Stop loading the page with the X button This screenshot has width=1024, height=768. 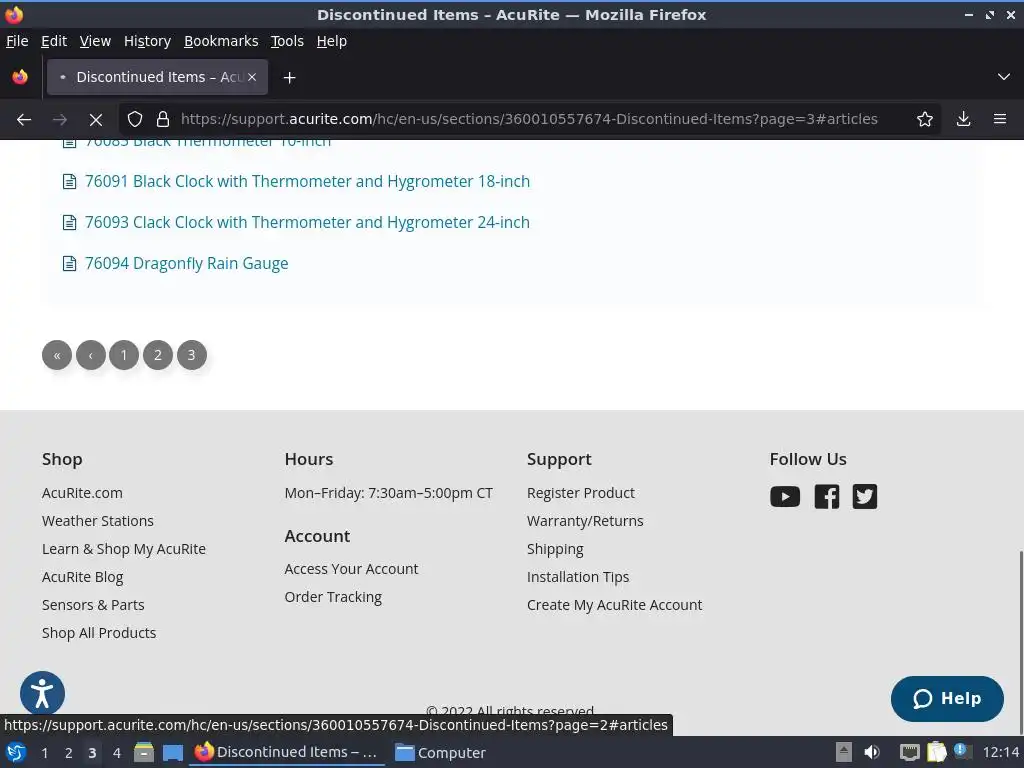[x=95, y=120]
